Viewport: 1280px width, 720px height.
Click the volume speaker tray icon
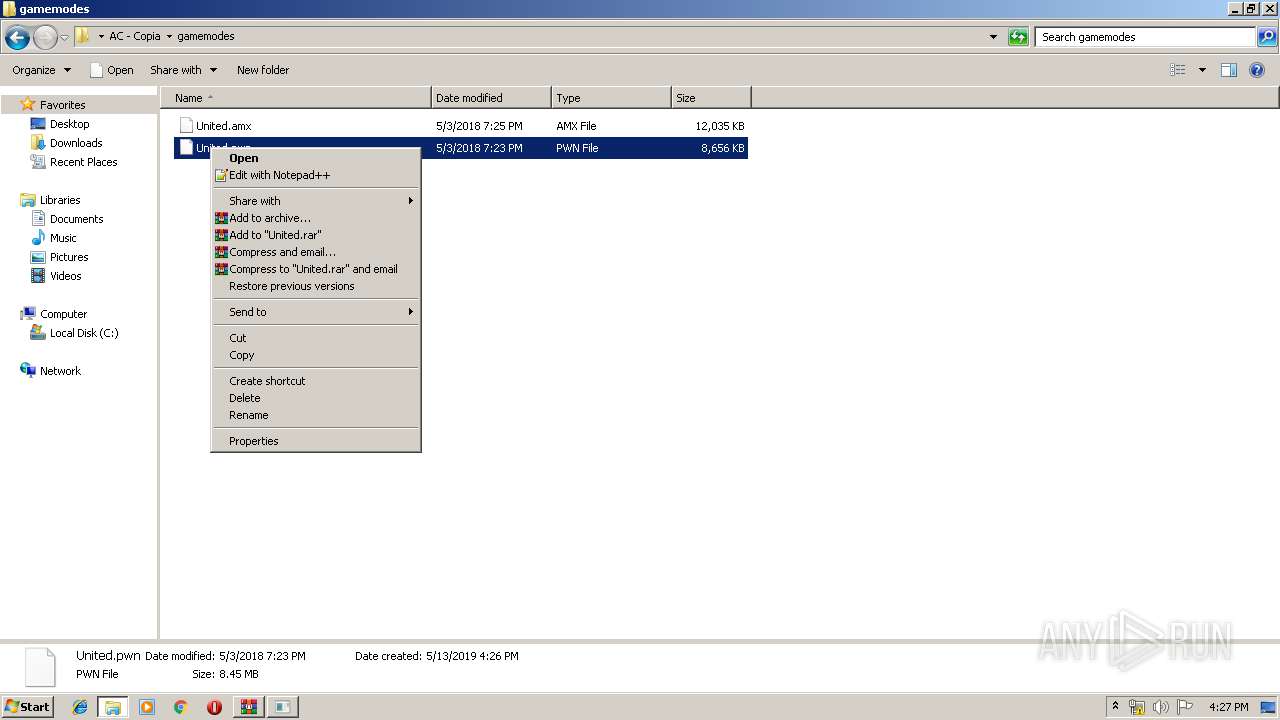(1161, 707)
